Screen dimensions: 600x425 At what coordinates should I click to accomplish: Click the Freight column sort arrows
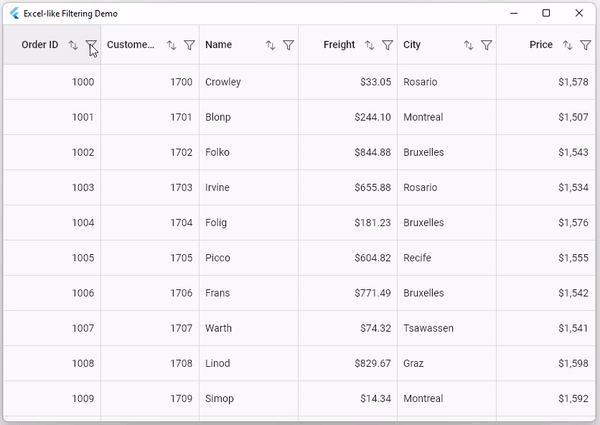coord(369,45)
